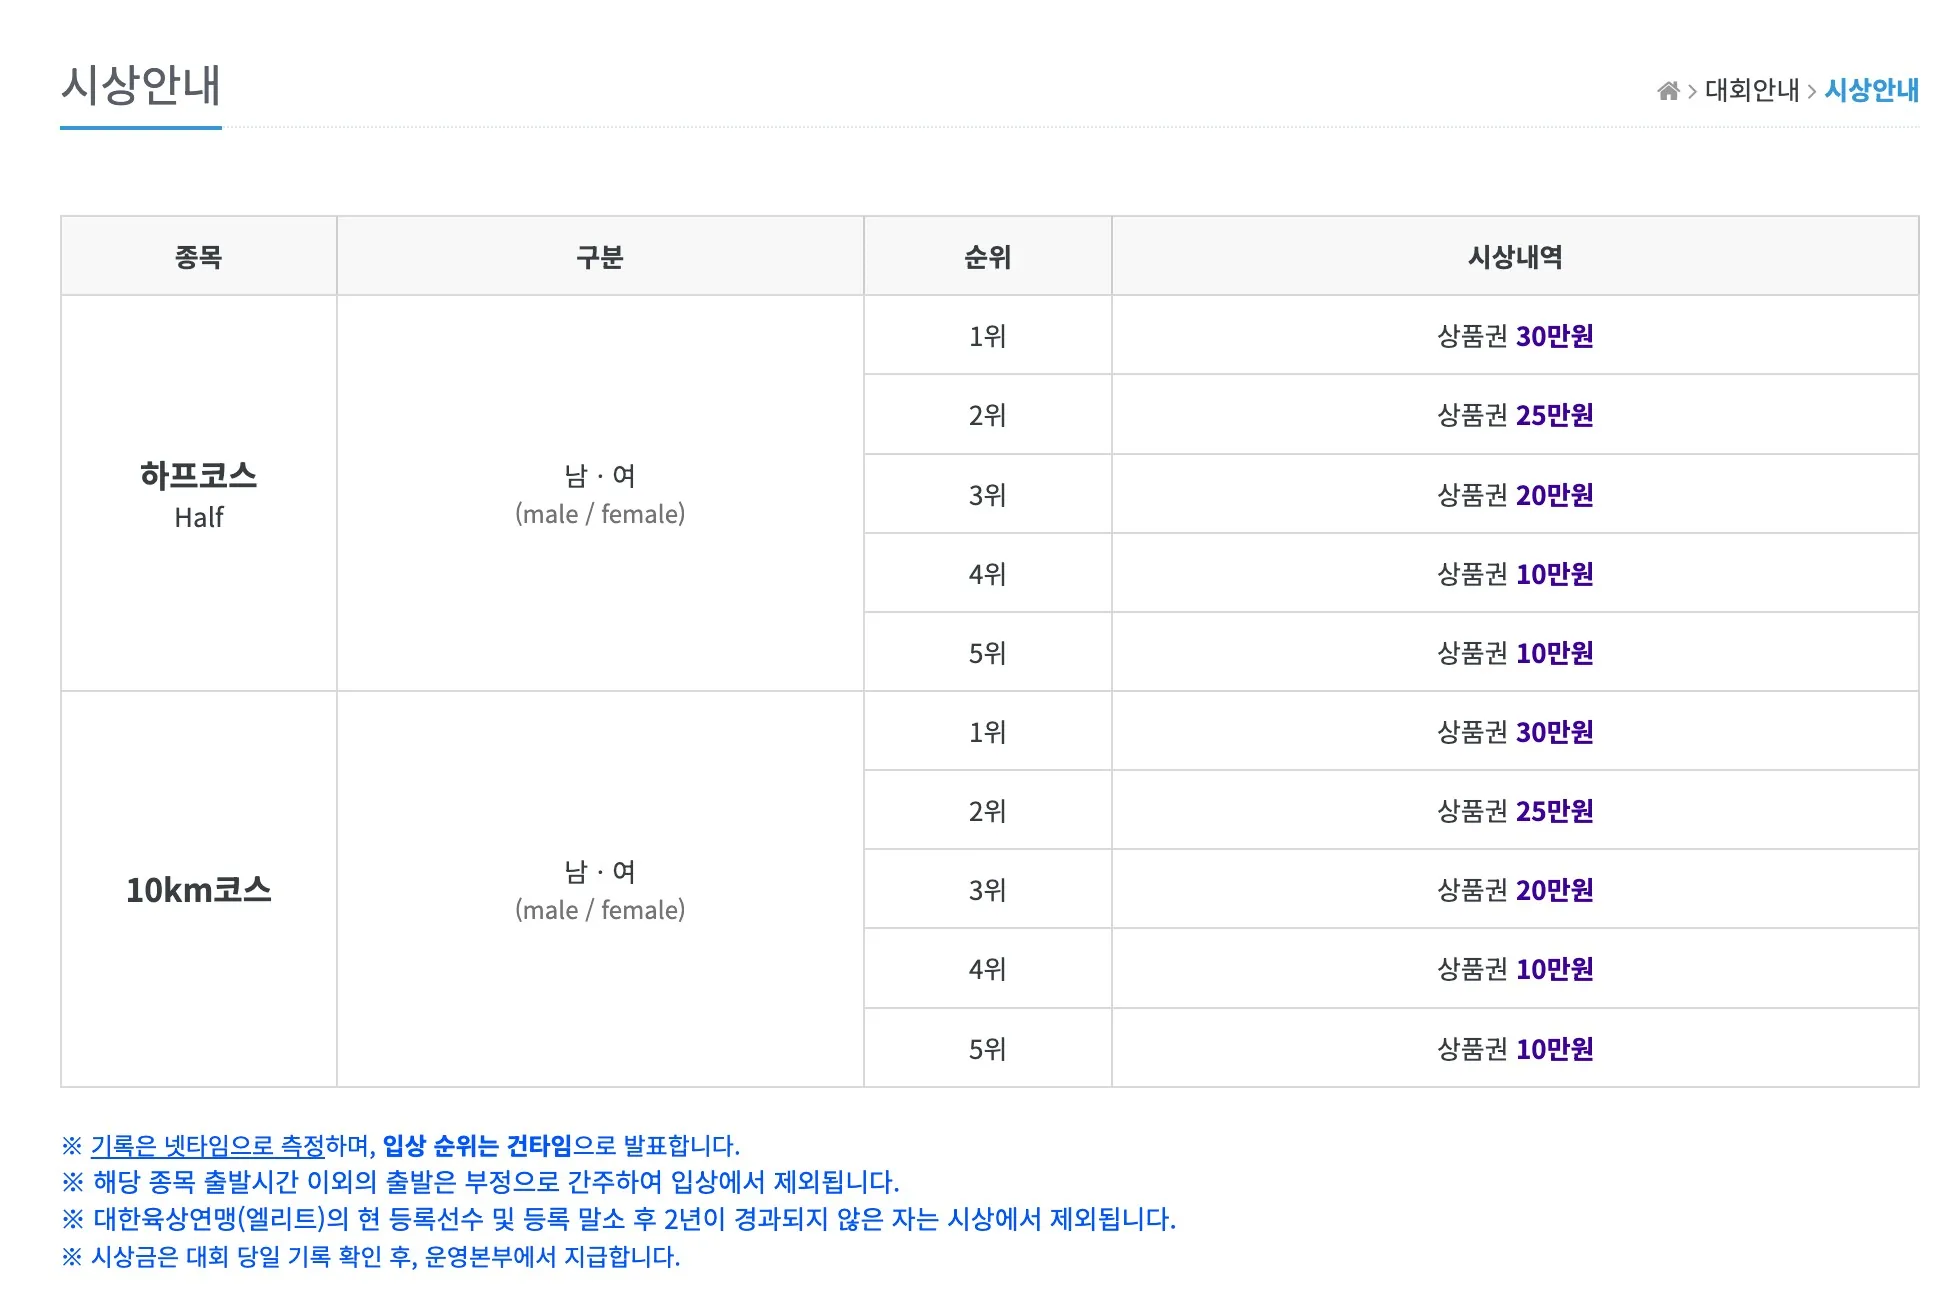Click the 하프코스 Half cell

click(198, 494)
